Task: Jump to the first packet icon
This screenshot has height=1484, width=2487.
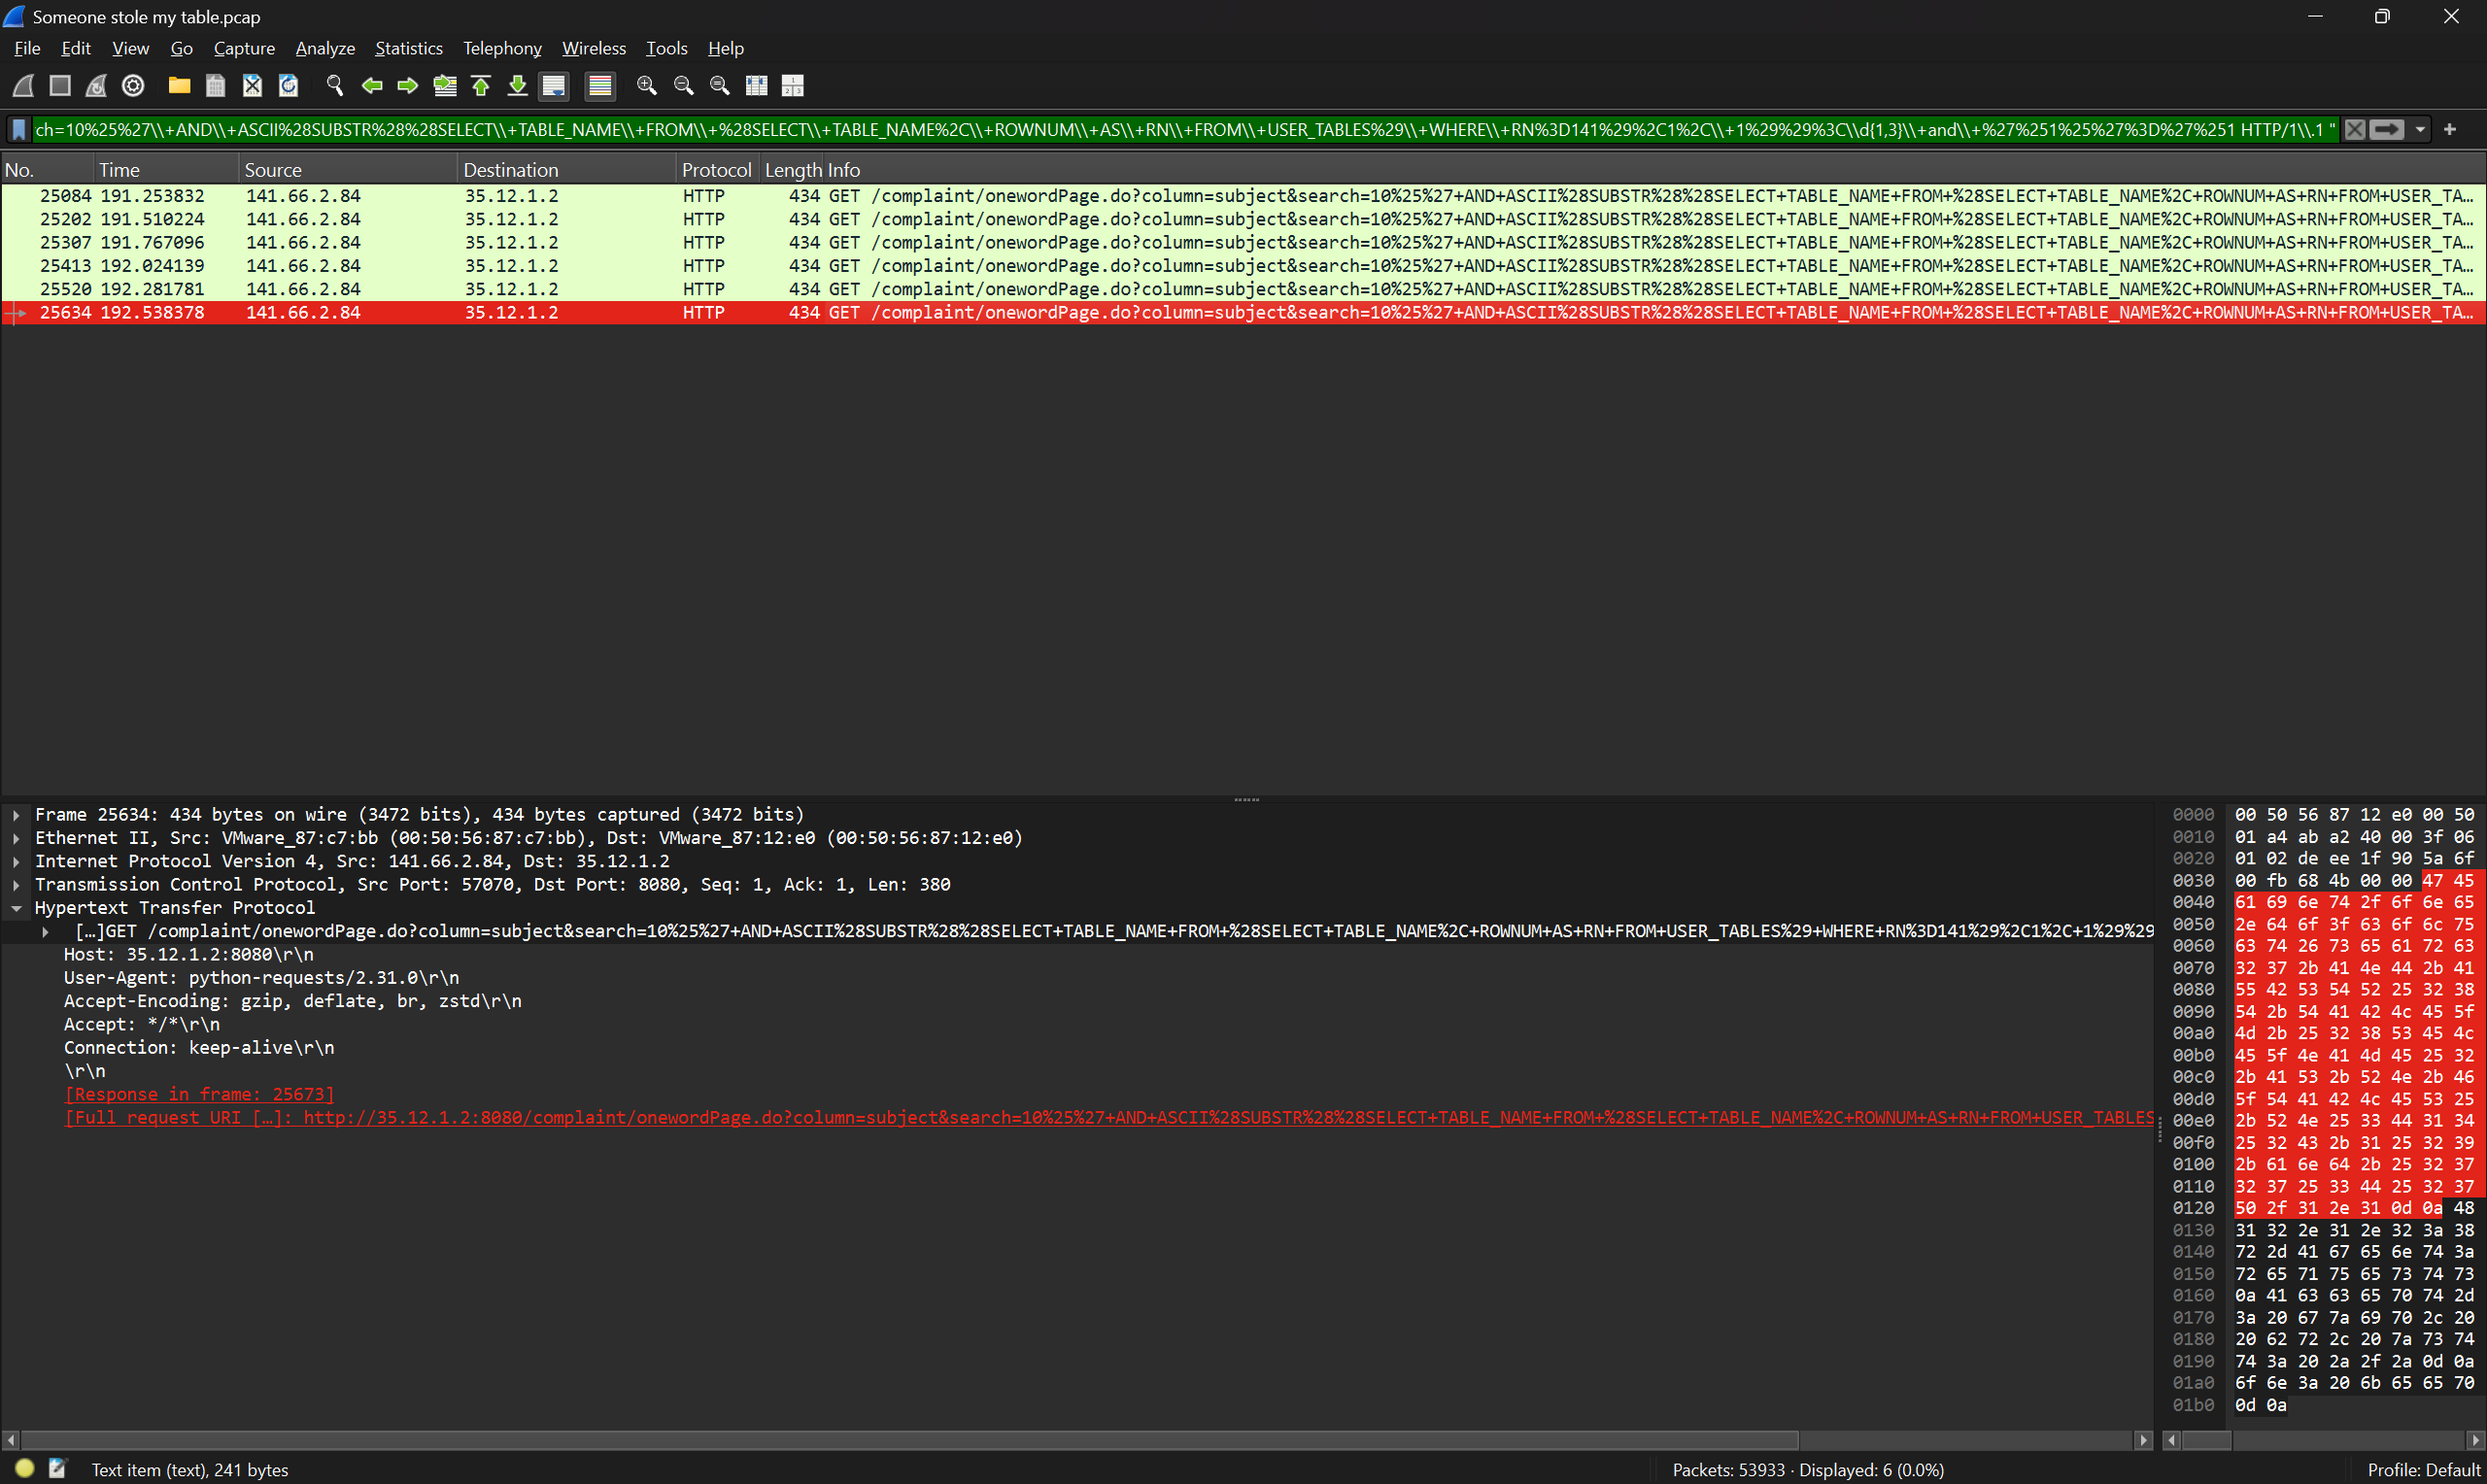Action: coord(481,86)
